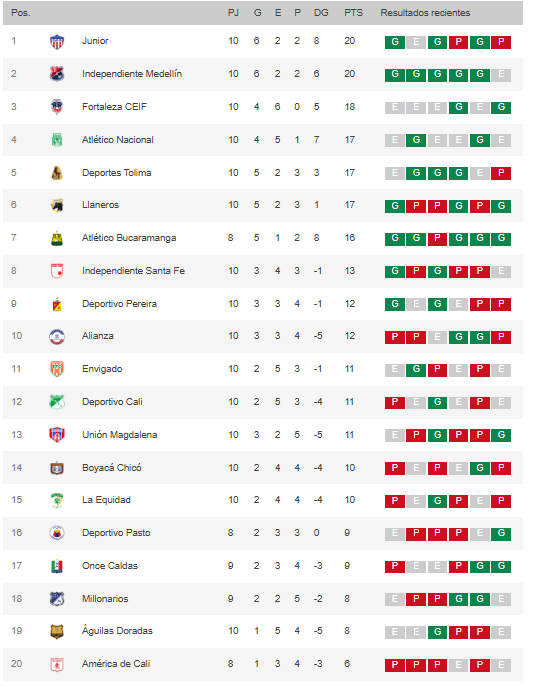Image resolution: width=543 pixels, height=686 pixels.
Task: Open the Independiente Medellín club badge
Action: pos(57,74)
